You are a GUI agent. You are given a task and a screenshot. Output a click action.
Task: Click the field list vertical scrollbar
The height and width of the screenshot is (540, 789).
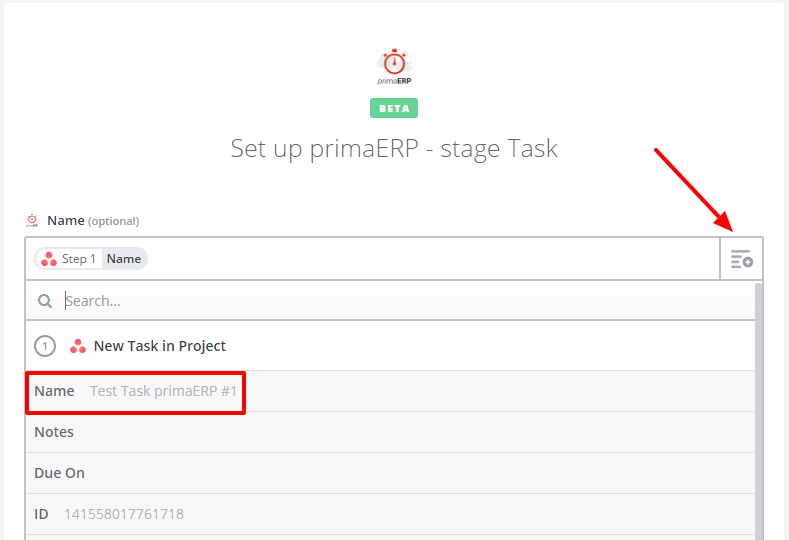[758, 411]
